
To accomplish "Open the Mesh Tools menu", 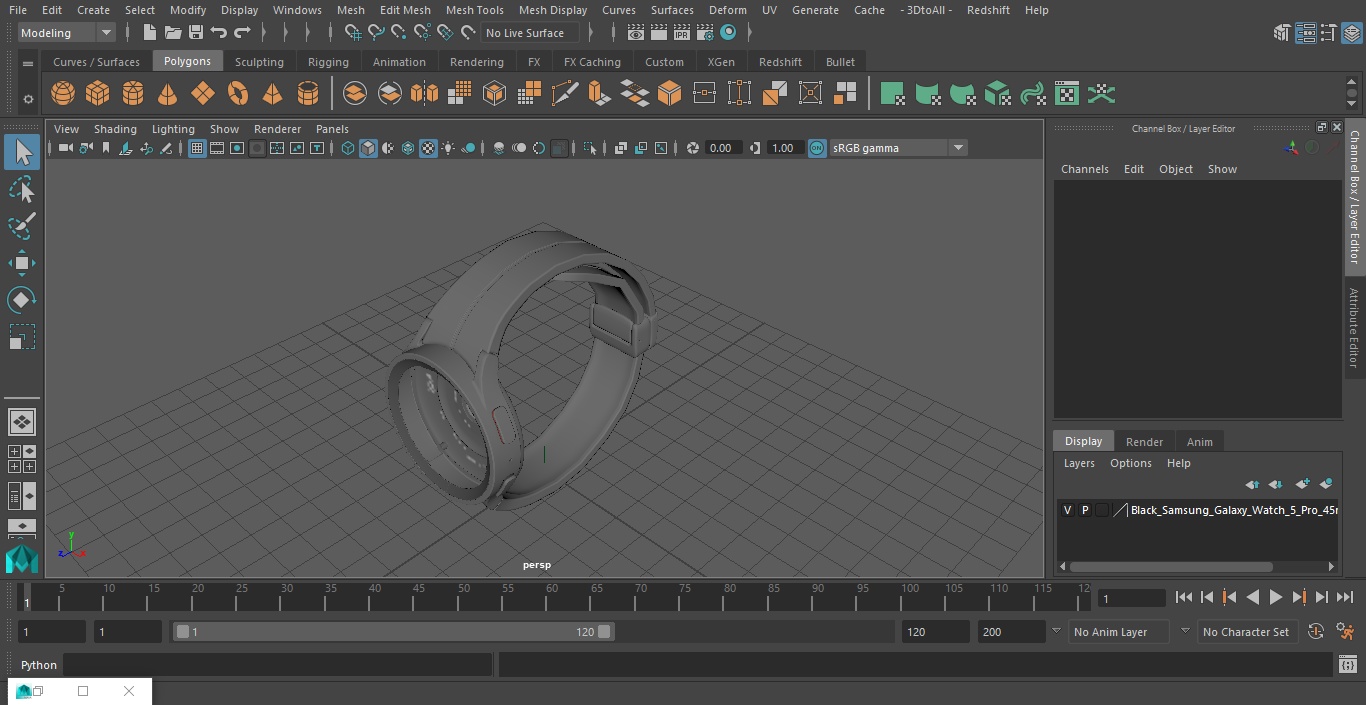I will coord(474,10).
